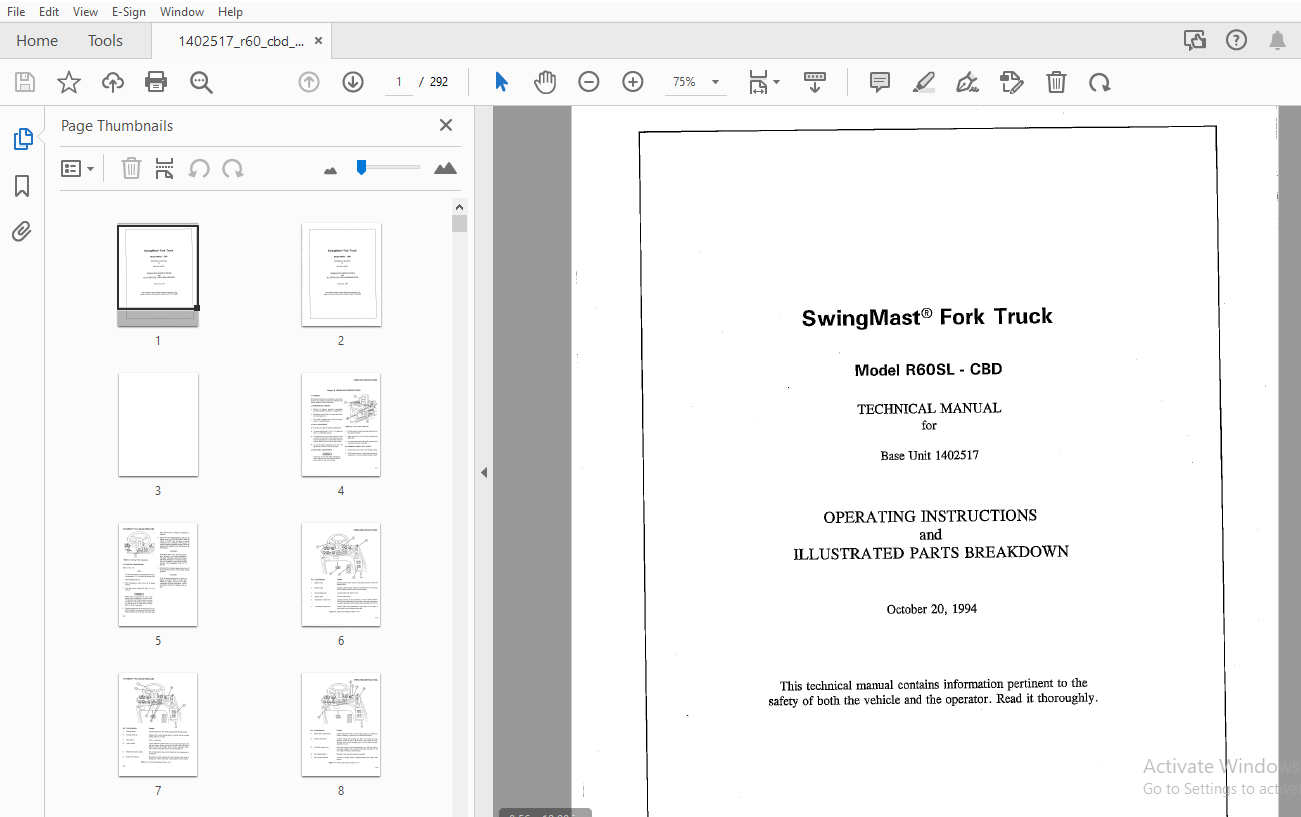This screenshot has height=817, width=1301.
Task: Delete selected thumbnail page trash icon
Action: (131, 168)
